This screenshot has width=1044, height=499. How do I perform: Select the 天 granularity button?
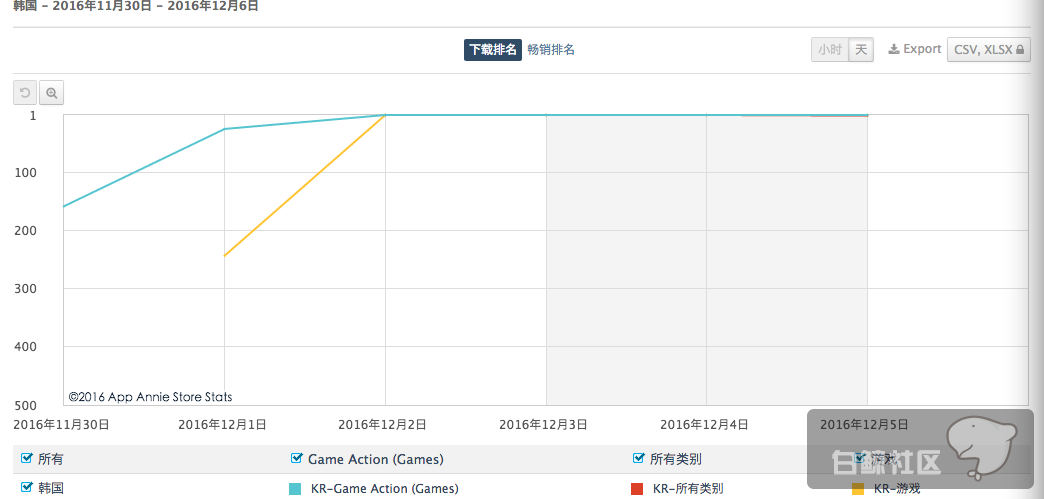[861, 49]
